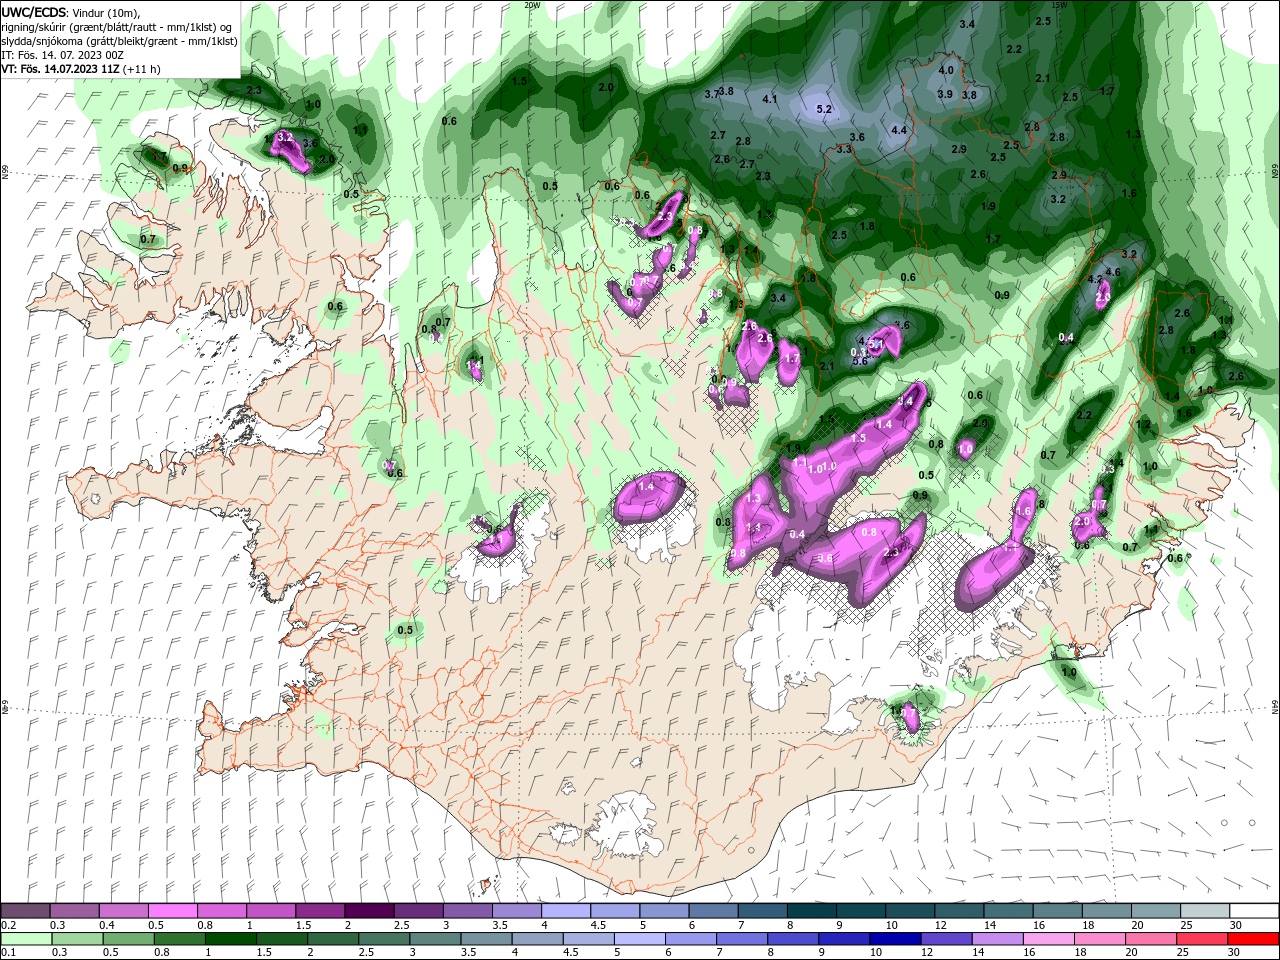Select the pale green 0.1 swatch, lower row
1280x960 pixels.
tap(25, 939)
